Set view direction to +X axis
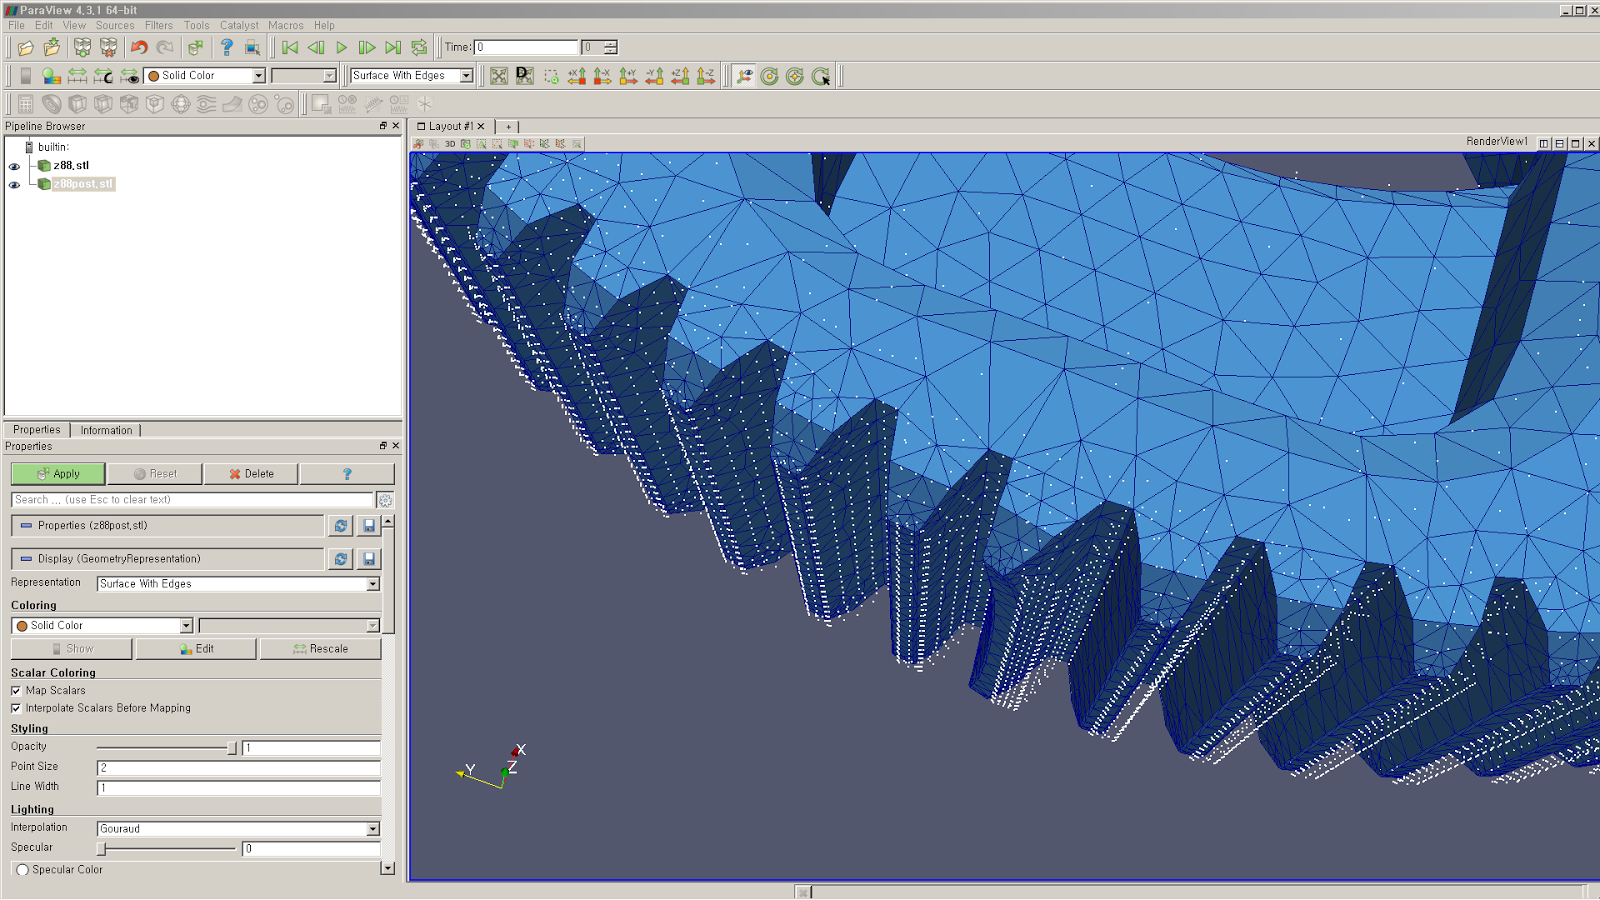This screenshot has width=1600, height=900. click(x=577, y=75)
